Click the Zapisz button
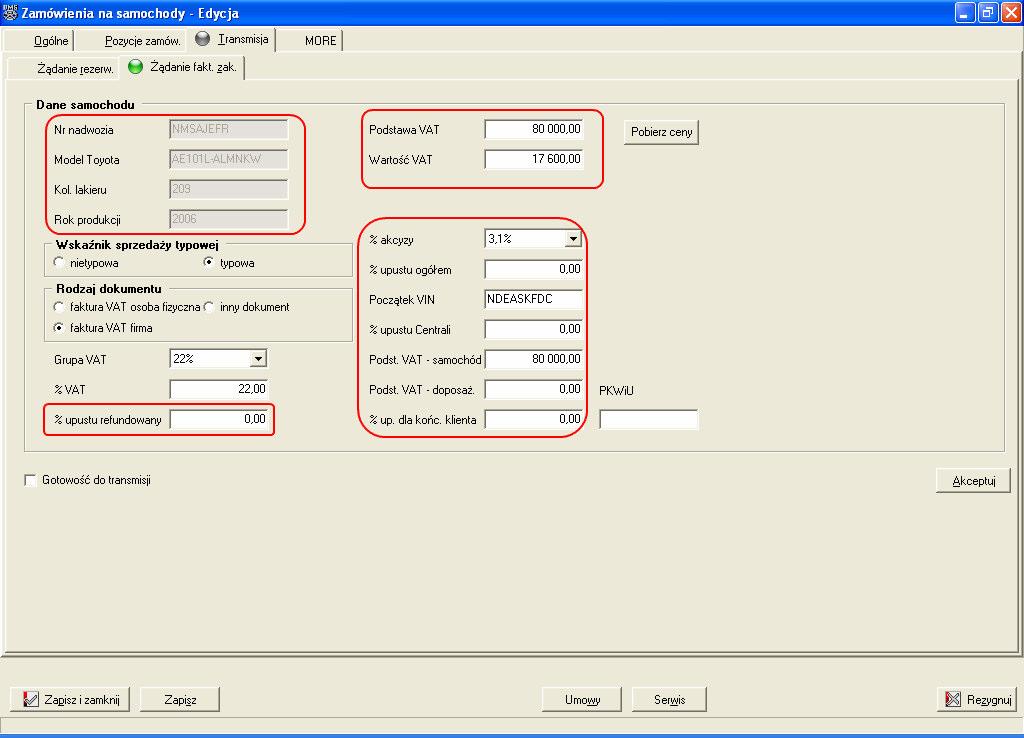Viewport: 1024px width, 738px height. click(180, 699)
